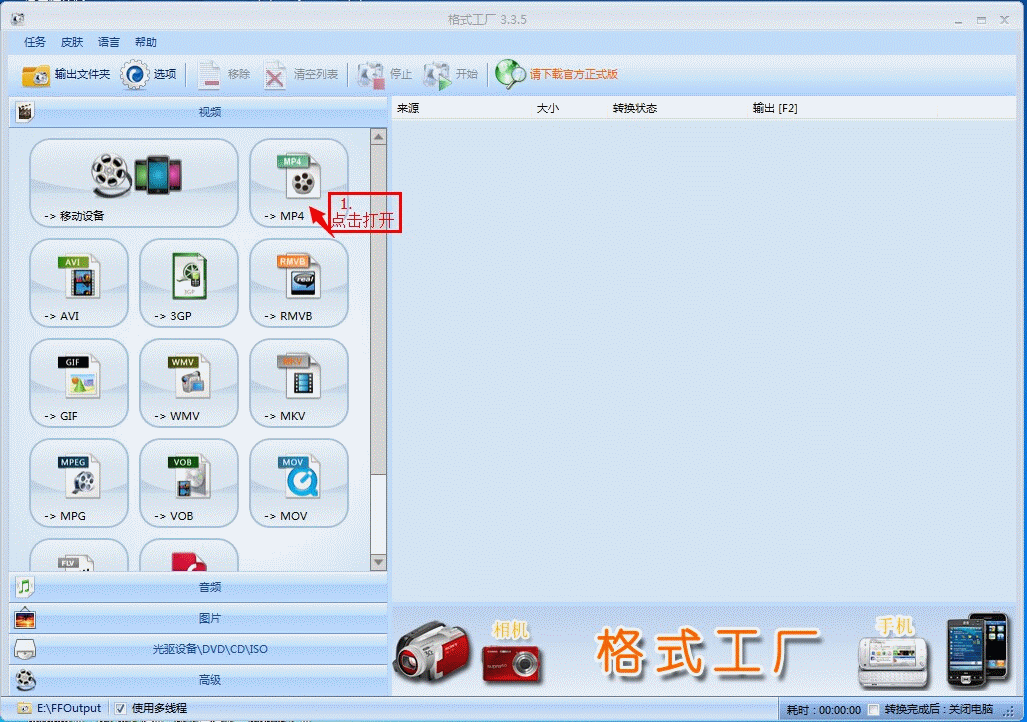1027x722 pixels.
Task: Enable shutdown after conversion completes
Action: (873, 708)
